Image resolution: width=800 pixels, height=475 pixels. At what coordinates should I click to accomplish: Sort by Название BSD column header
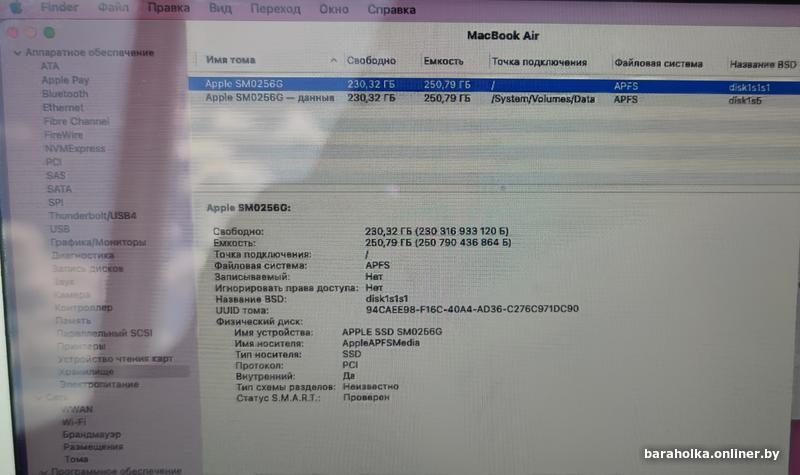763,64
